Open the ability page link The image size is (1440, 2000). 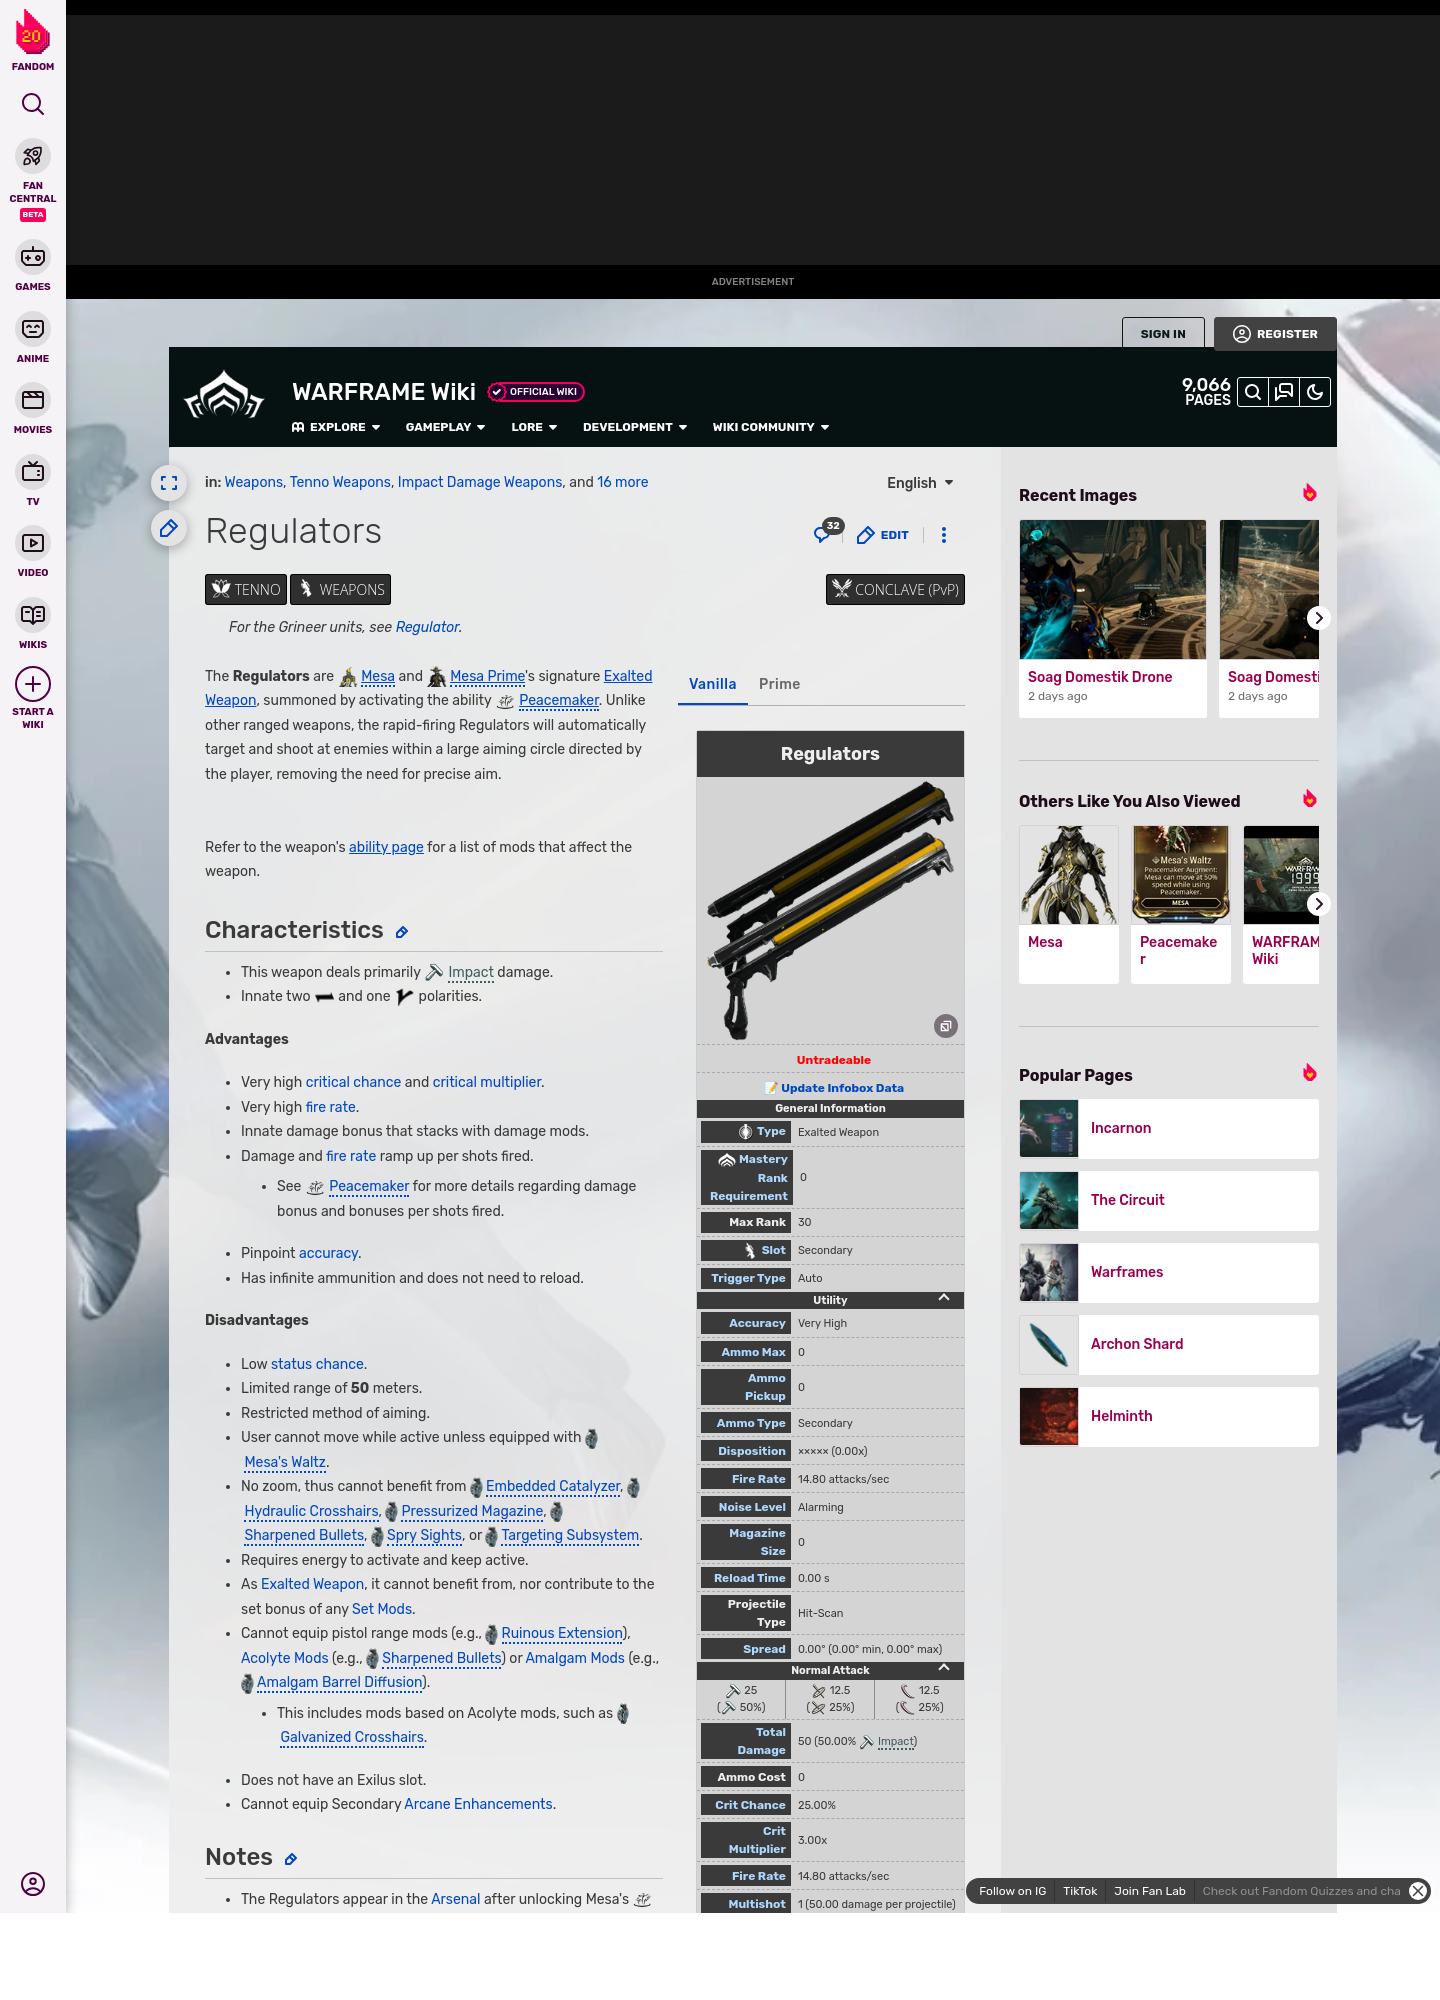tap(386, 847)
